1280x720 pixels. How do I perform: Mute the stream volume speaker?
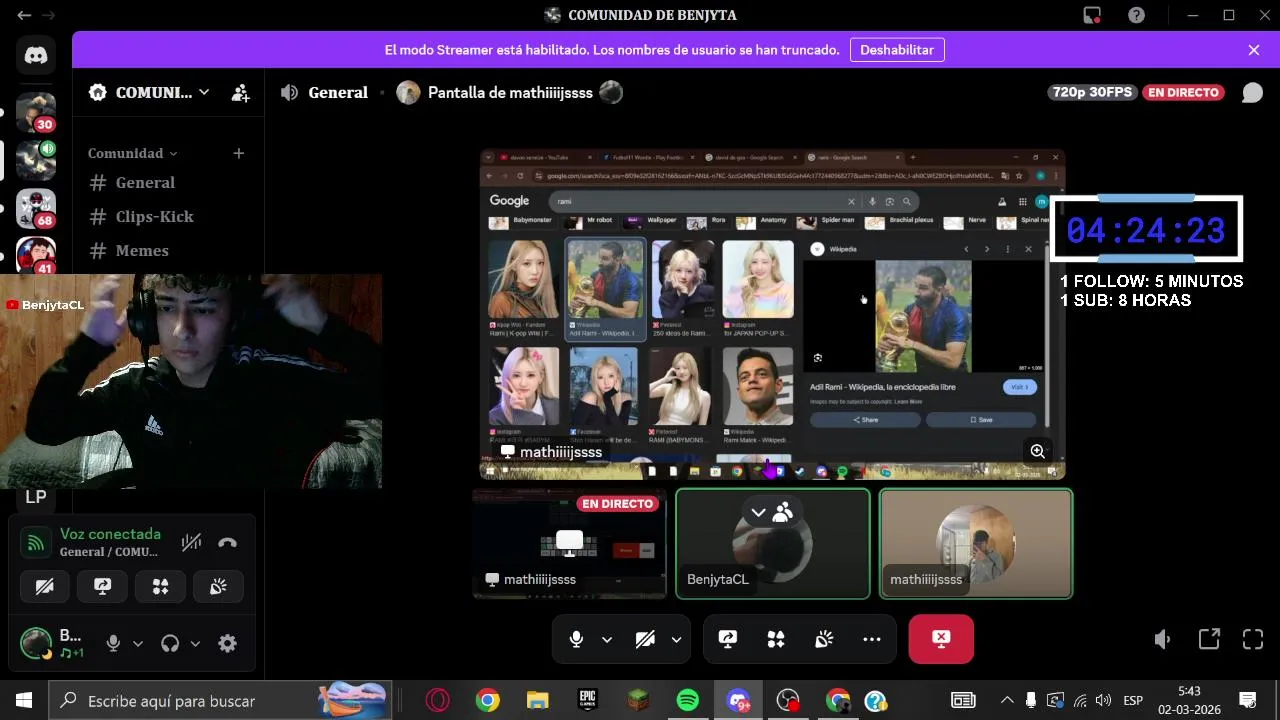pos(1161,639)
